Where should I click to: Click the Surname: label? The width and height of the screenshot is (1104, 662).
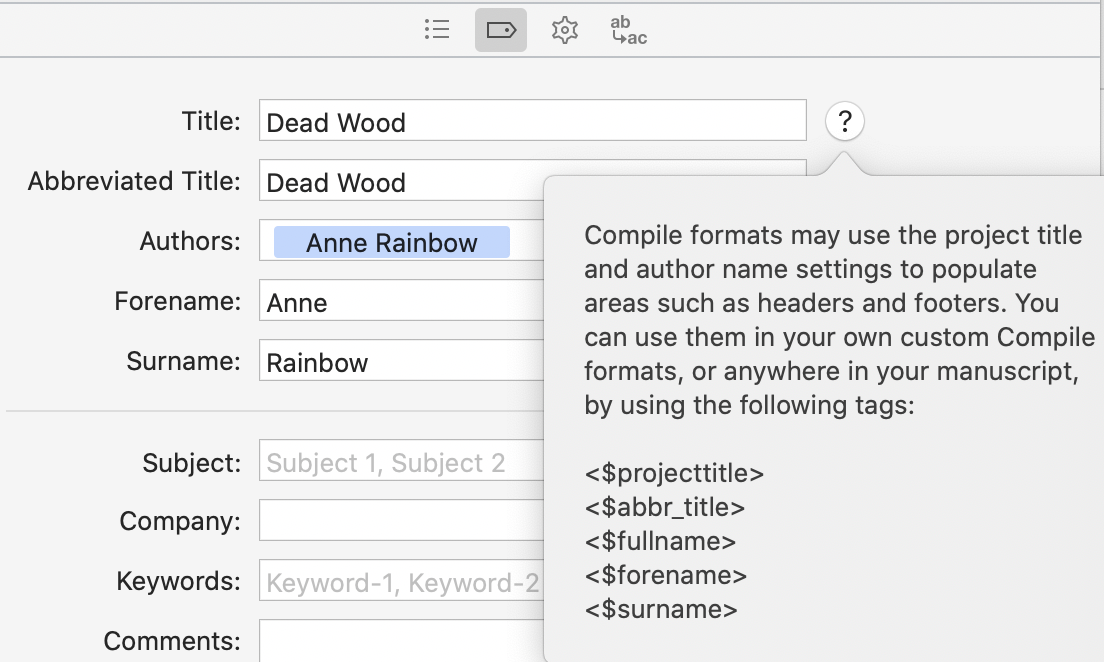[x=184, y=361]
